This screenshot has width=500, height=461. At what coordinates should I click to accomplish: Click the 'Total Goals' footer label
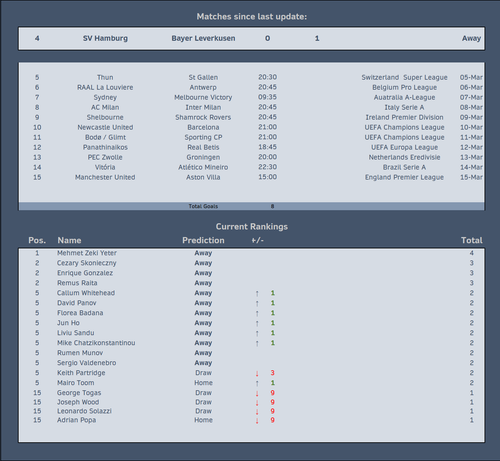(203, 206)
